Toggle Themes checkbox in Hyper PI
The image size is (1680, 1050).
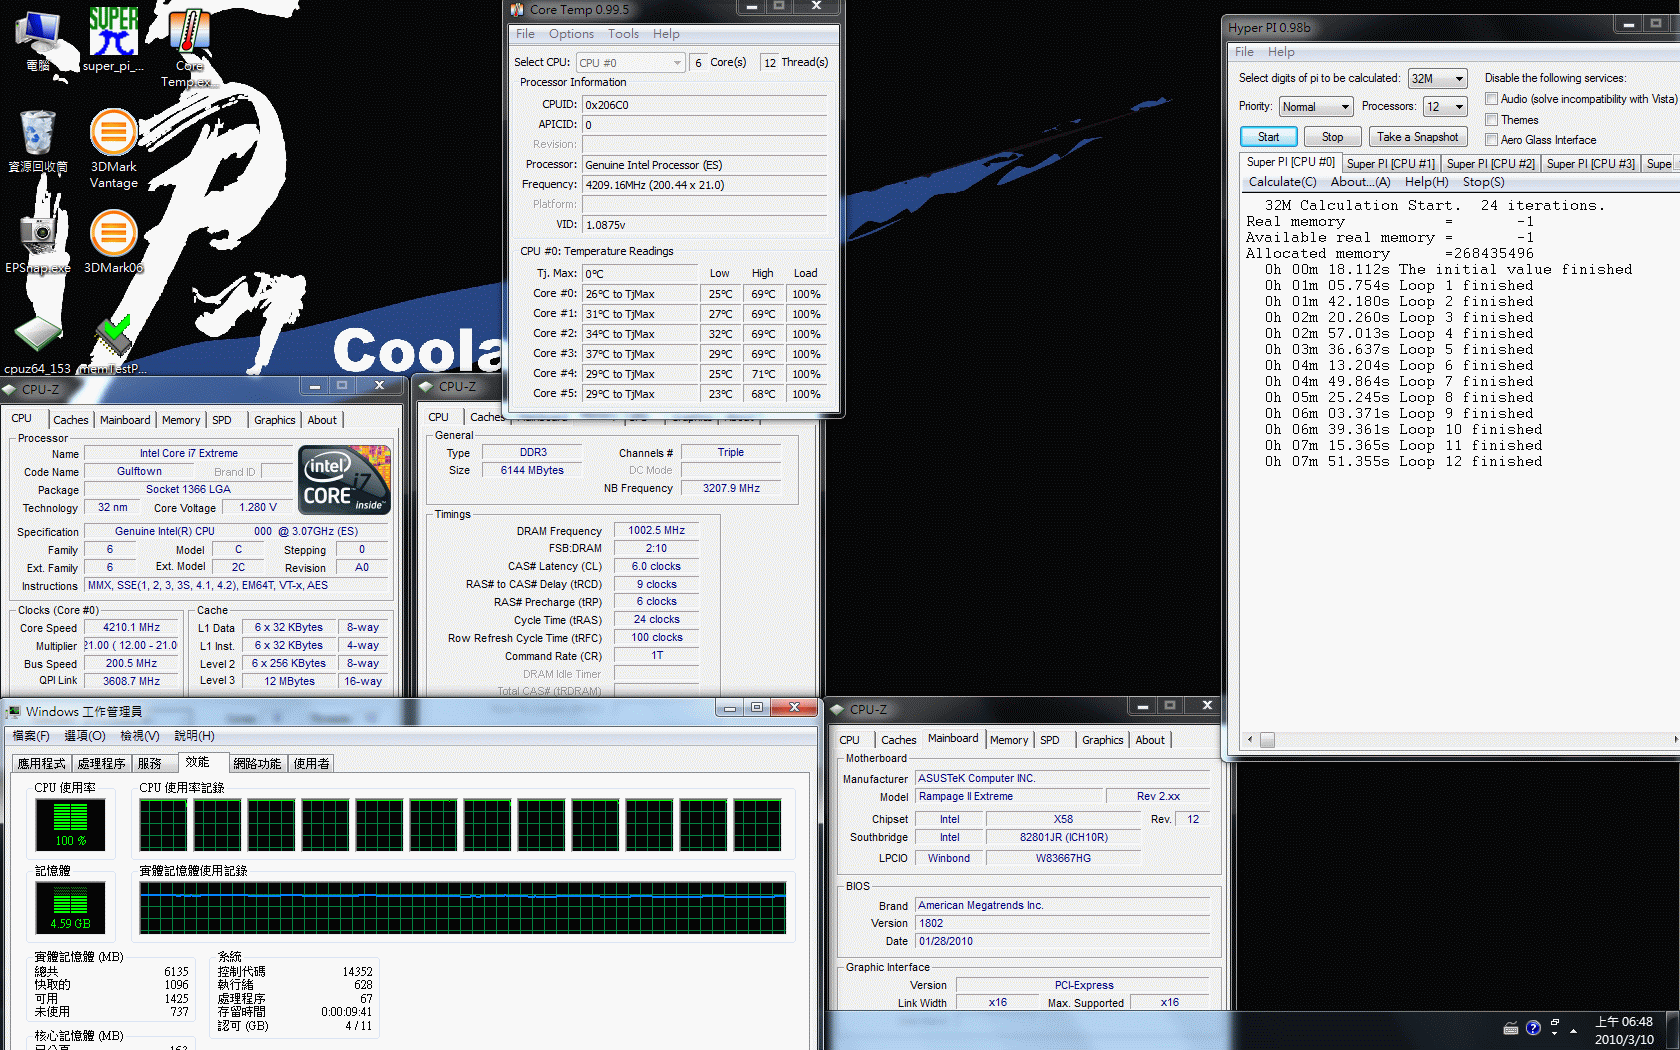(1491, 119)
